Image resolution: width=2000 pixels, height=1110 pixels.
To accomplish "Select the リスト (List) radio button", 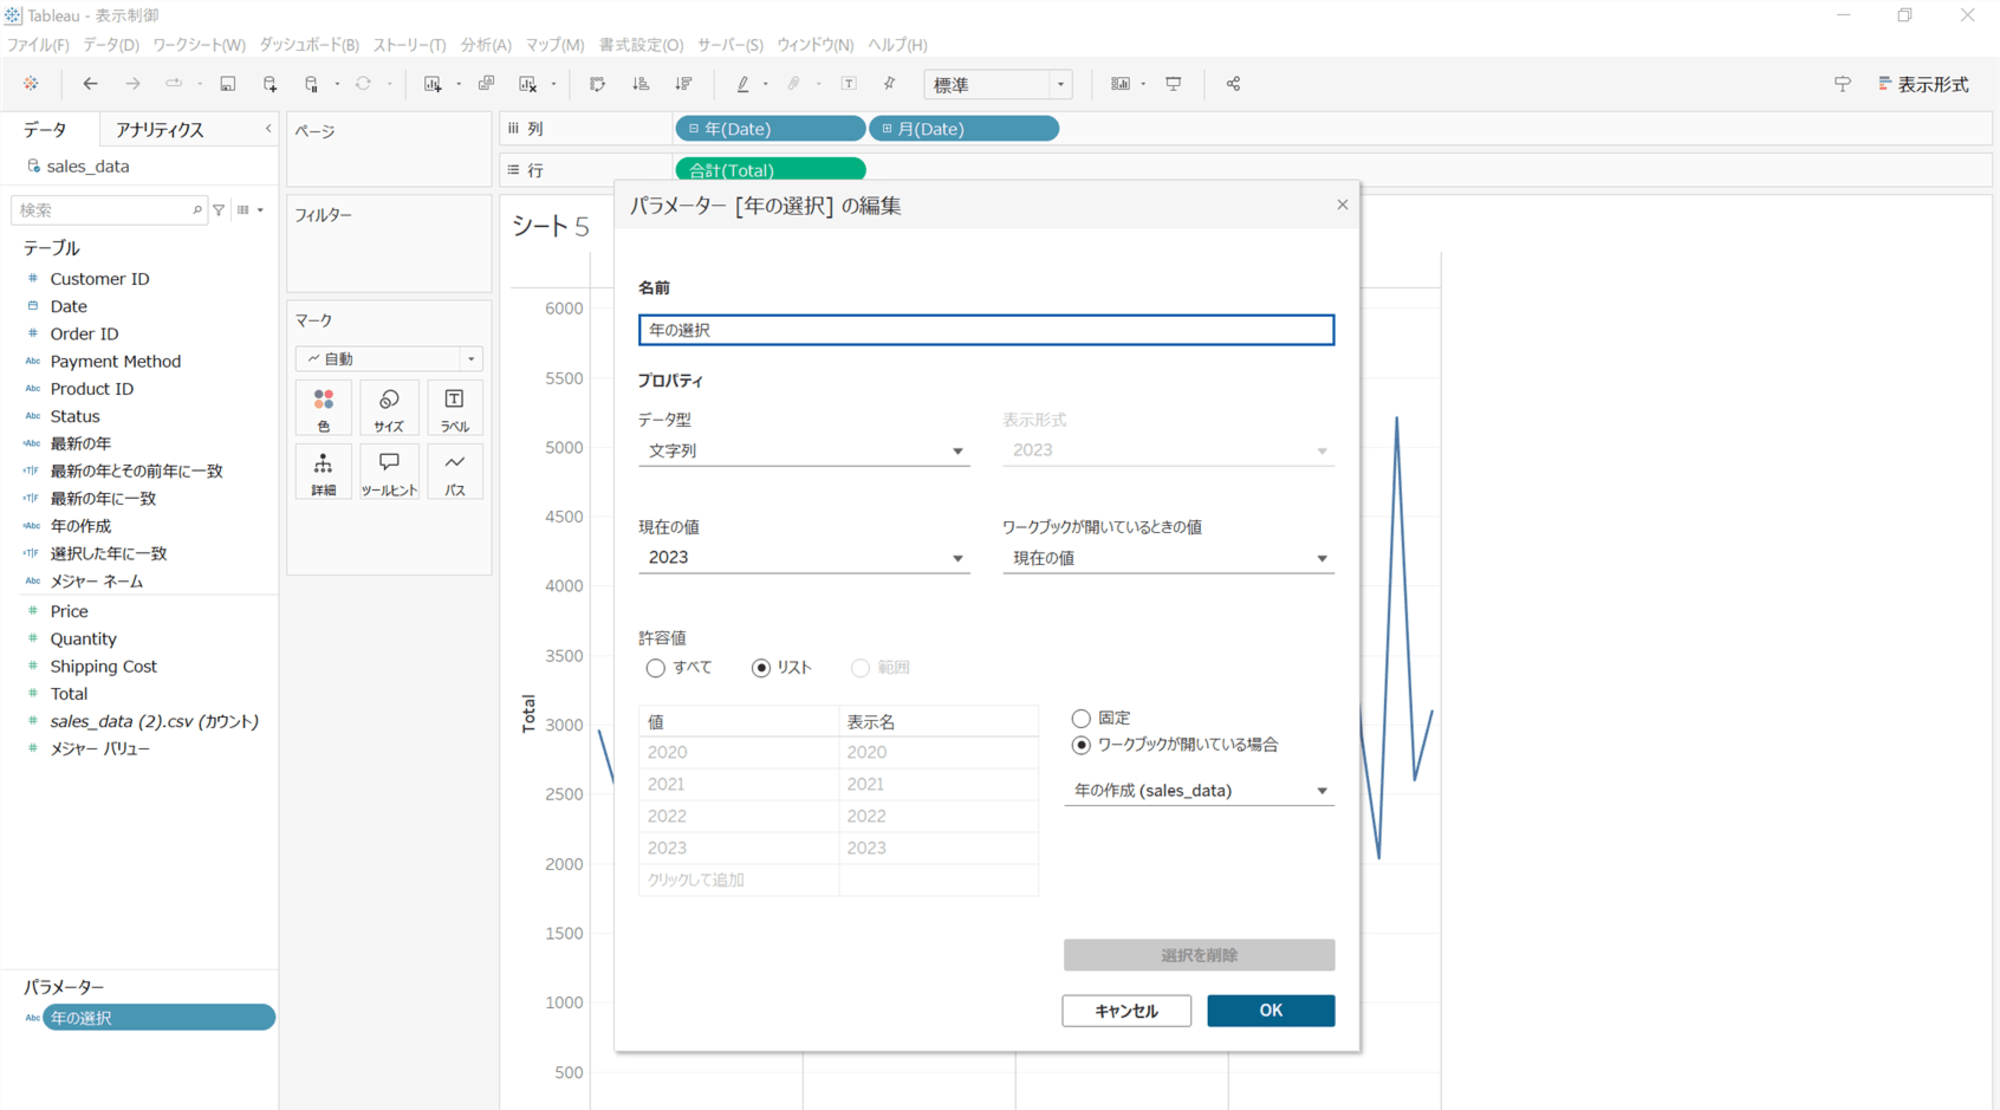I will (761, 668).
